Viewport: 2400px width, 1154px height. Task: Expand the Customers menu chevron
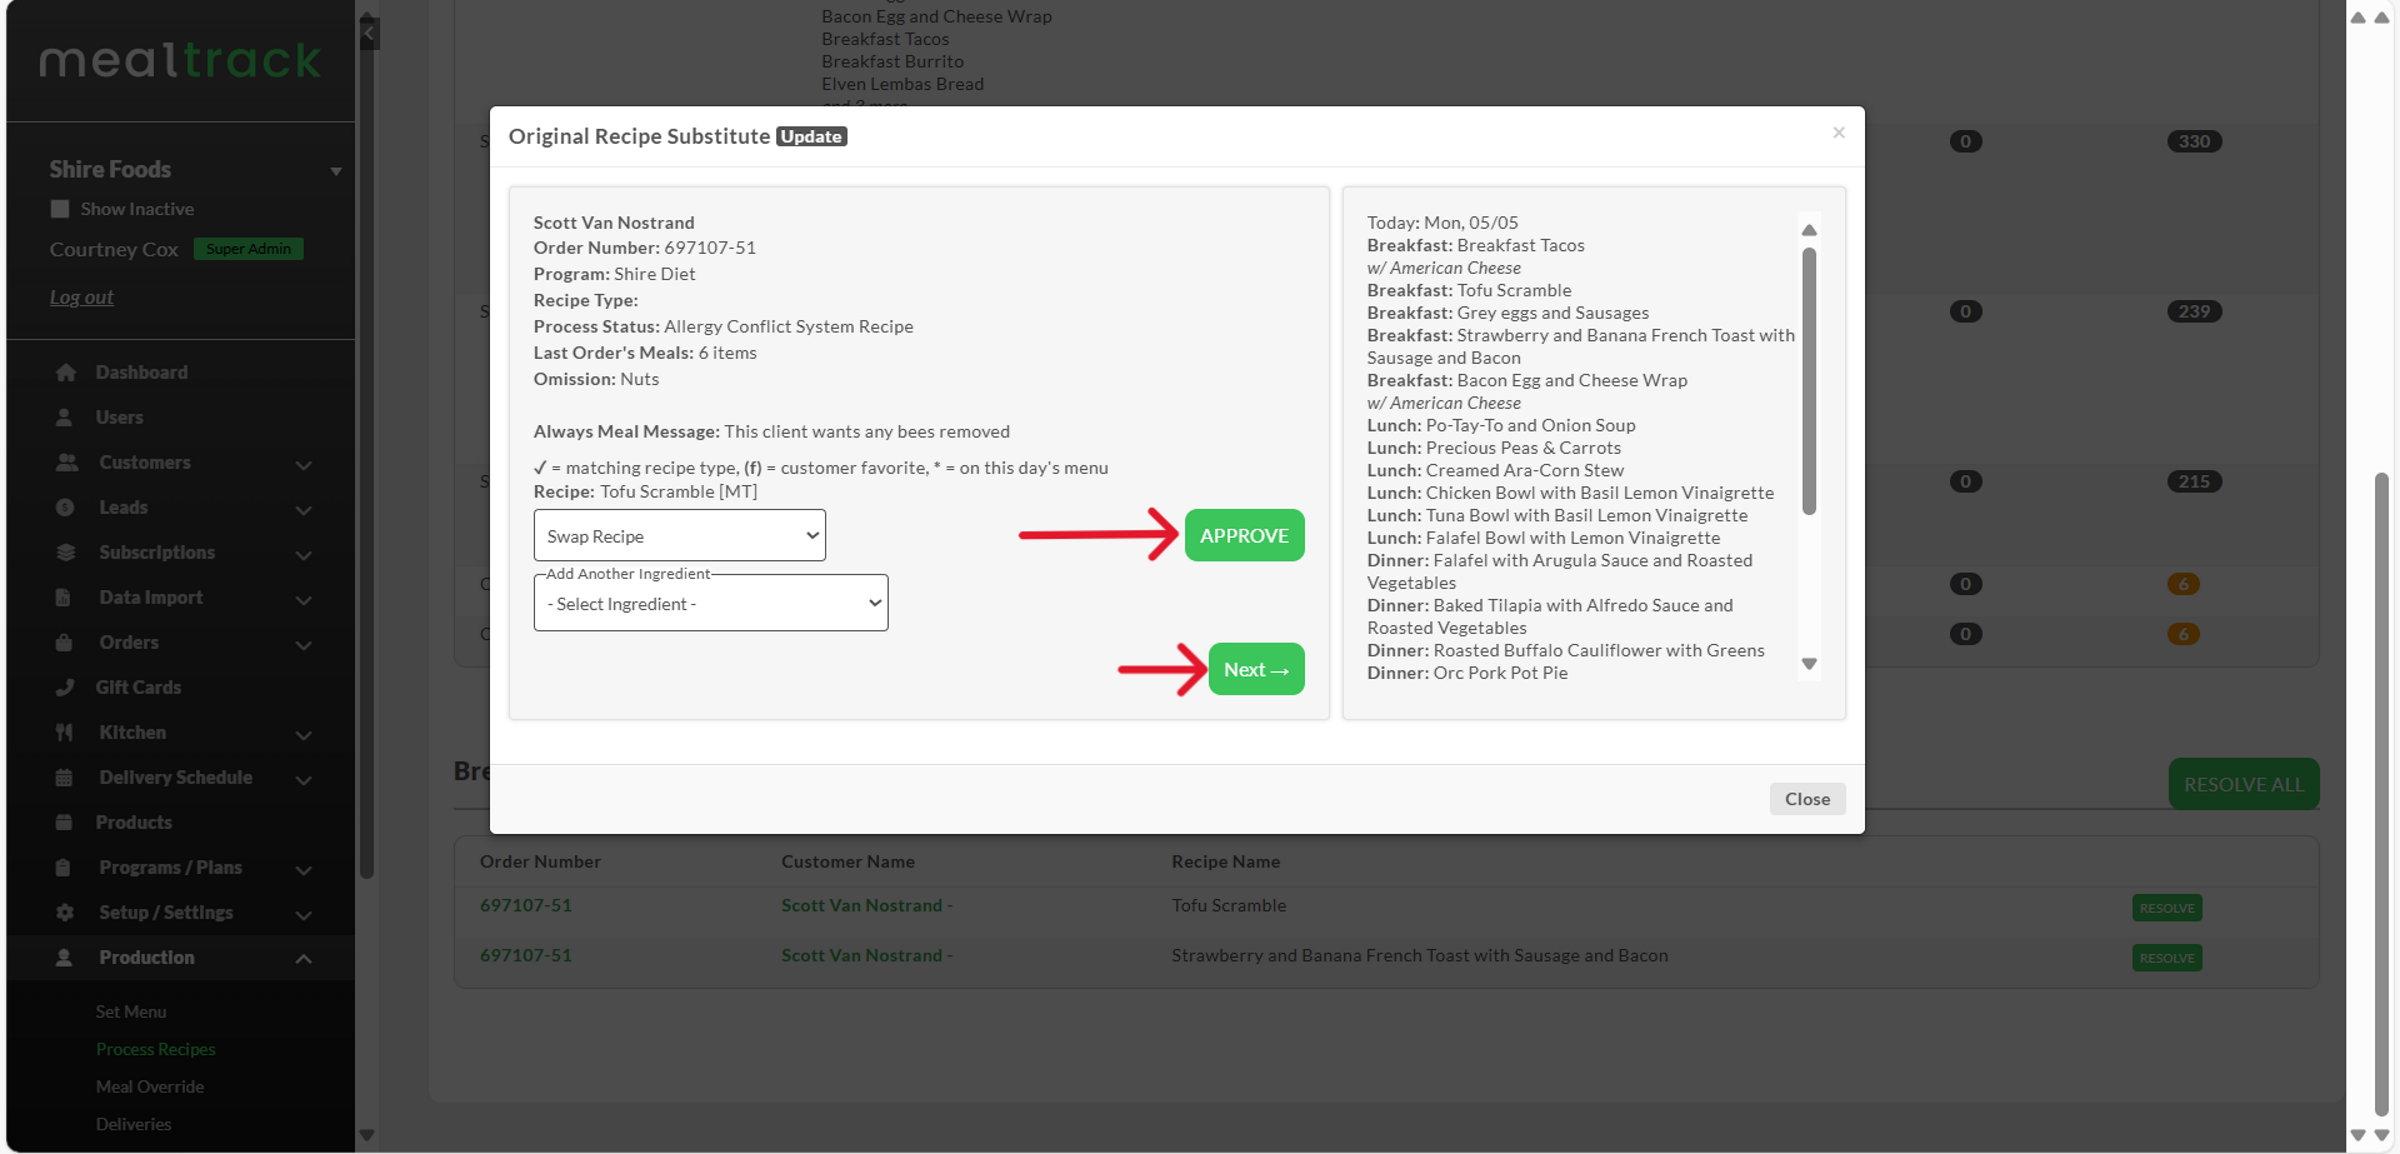[304, 464]
